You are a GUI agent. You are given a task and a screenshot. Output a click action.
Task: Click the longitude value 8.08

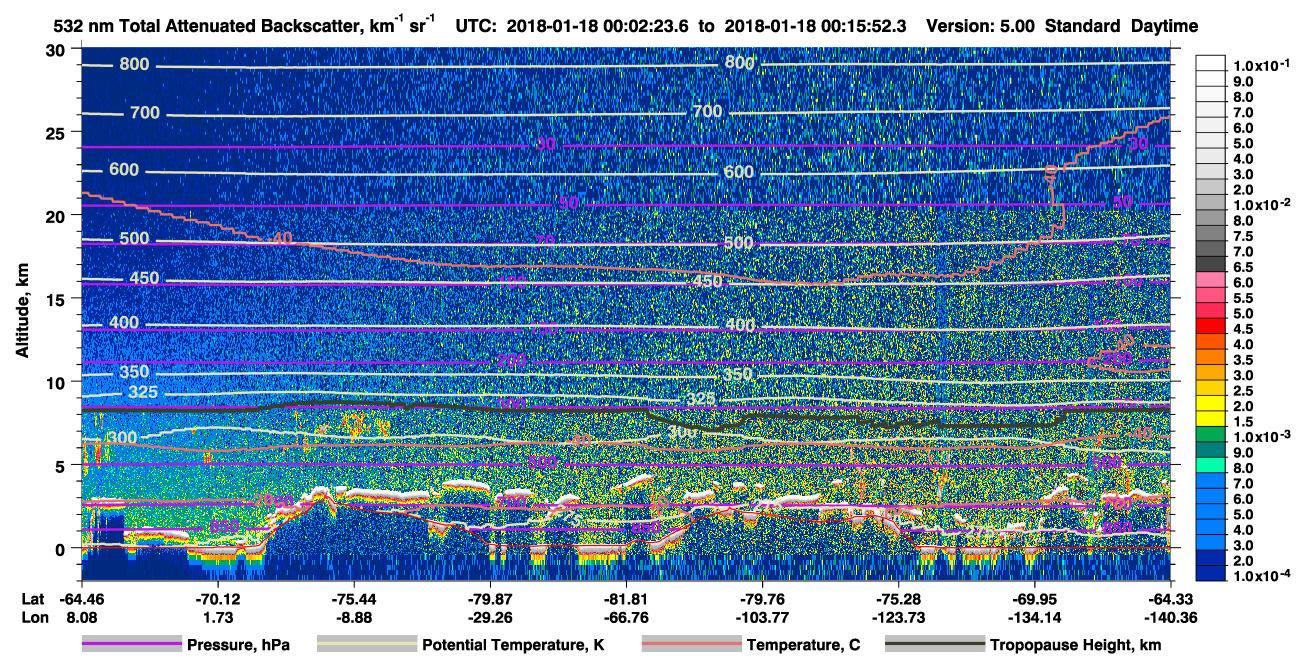(81, 617)
